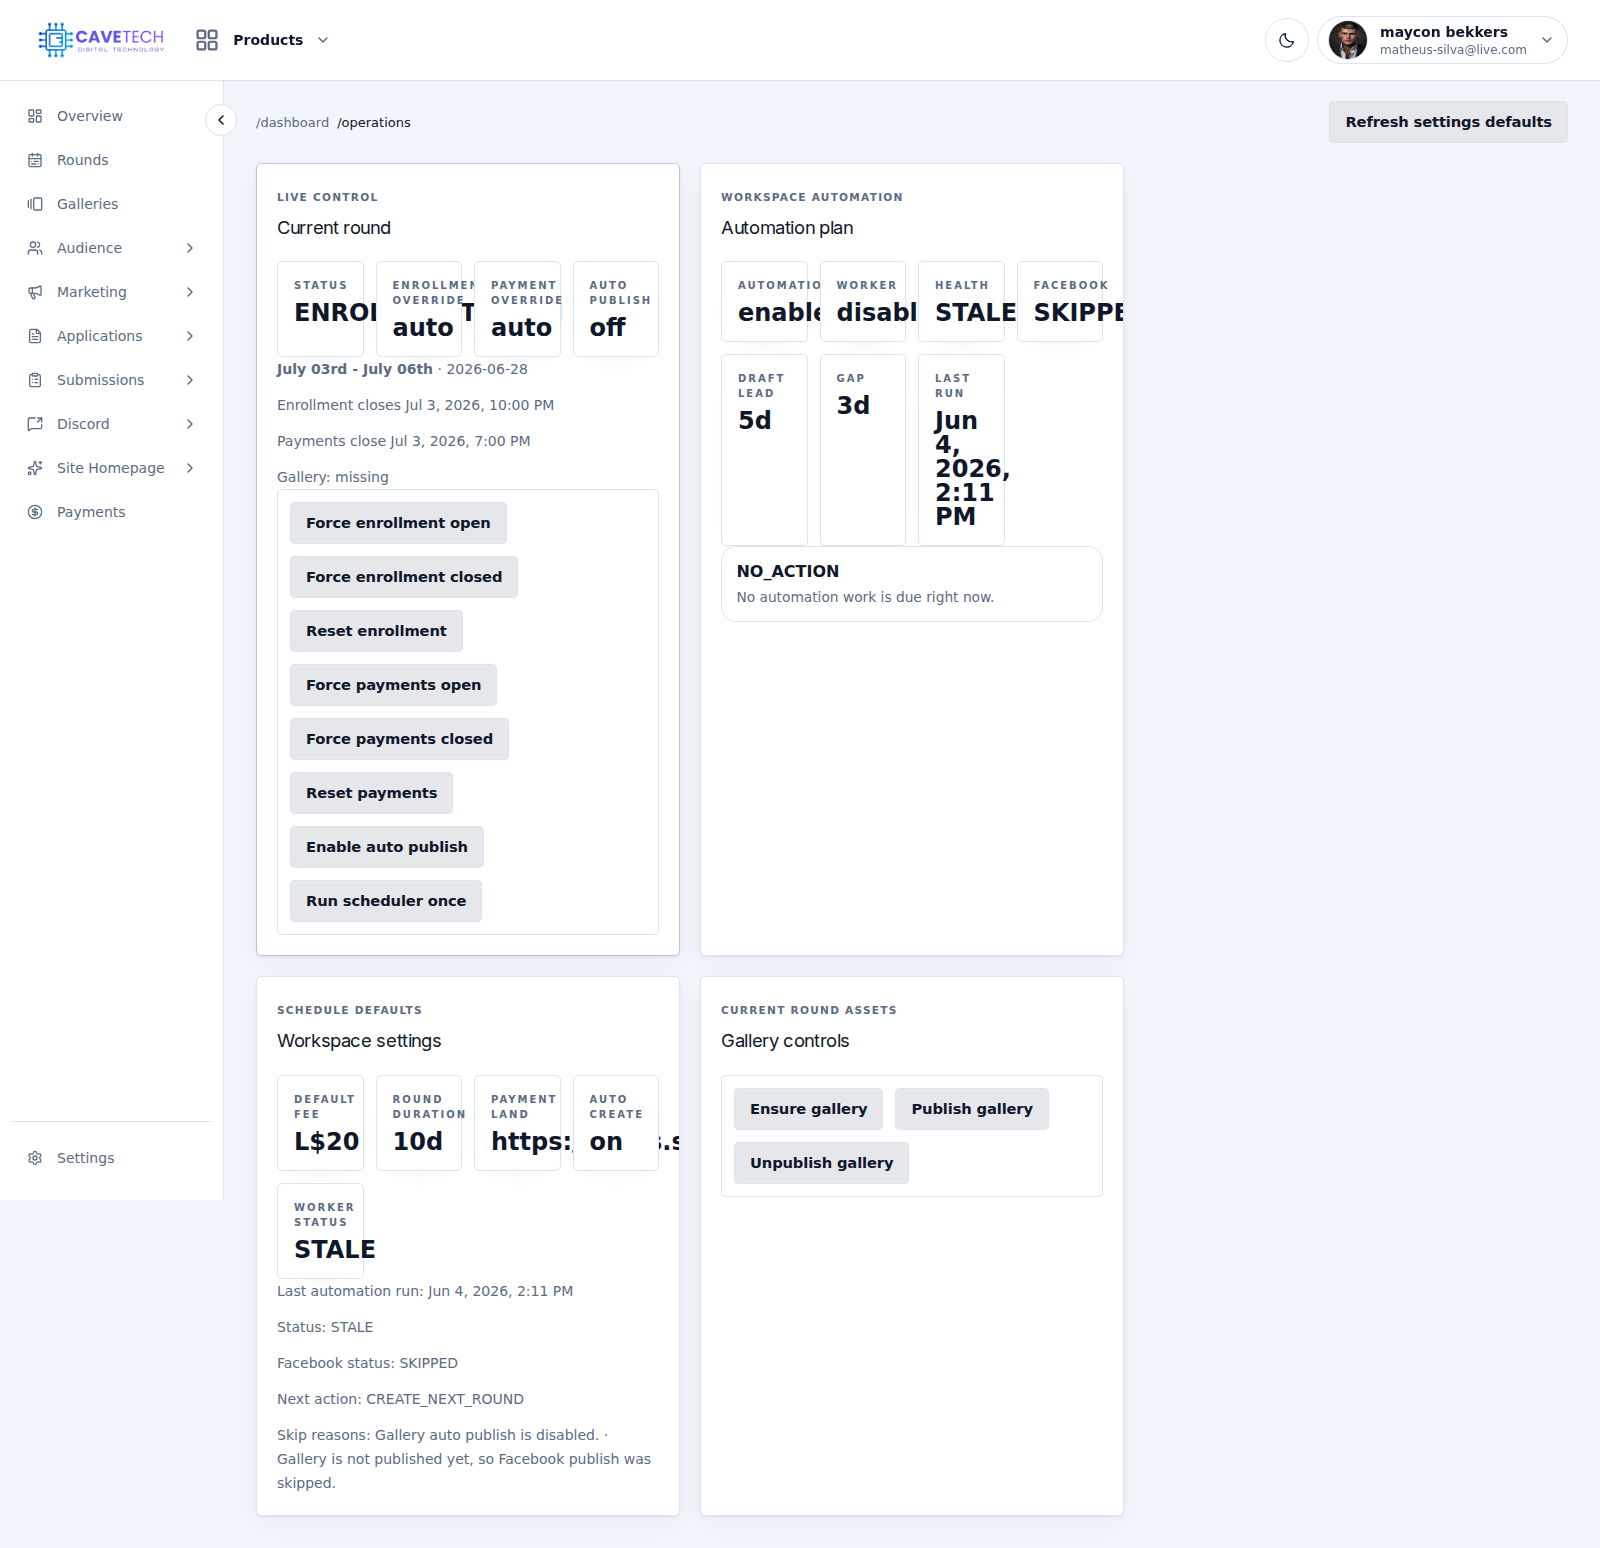
Task: Expand the Site Homepage submenu chevron
Action: pos(190,468)
